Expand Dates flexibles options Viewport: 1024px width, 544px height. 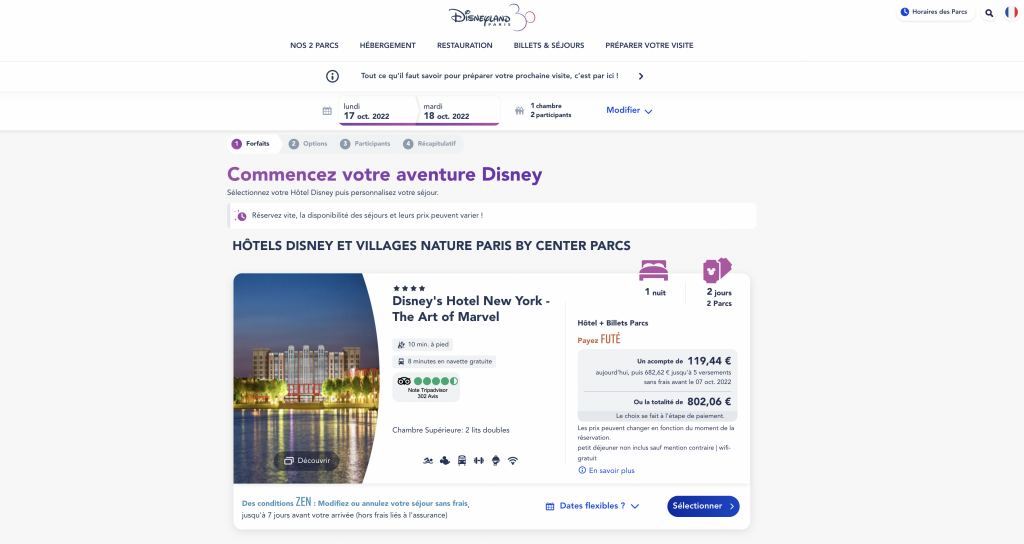[x=592, y=506]
